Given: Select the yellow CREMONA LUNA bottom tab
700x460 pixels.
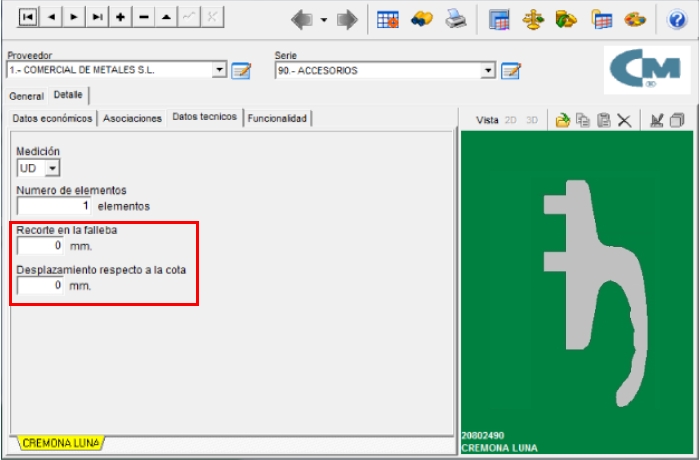Looking at the screenshot, I should click(61, 443).
